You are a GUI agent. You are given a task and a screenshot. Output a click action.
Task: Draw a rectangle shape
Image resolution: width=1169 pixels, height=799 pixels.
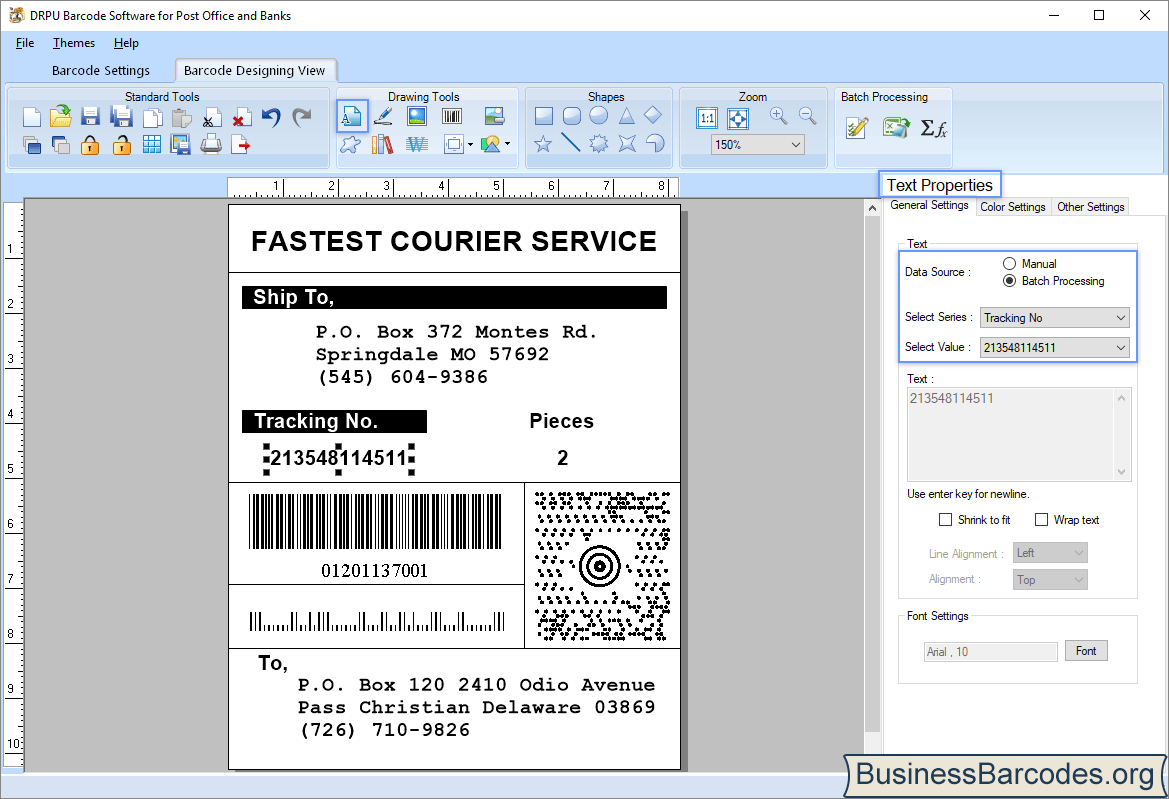pyautogui.click(x=544, y=116)
